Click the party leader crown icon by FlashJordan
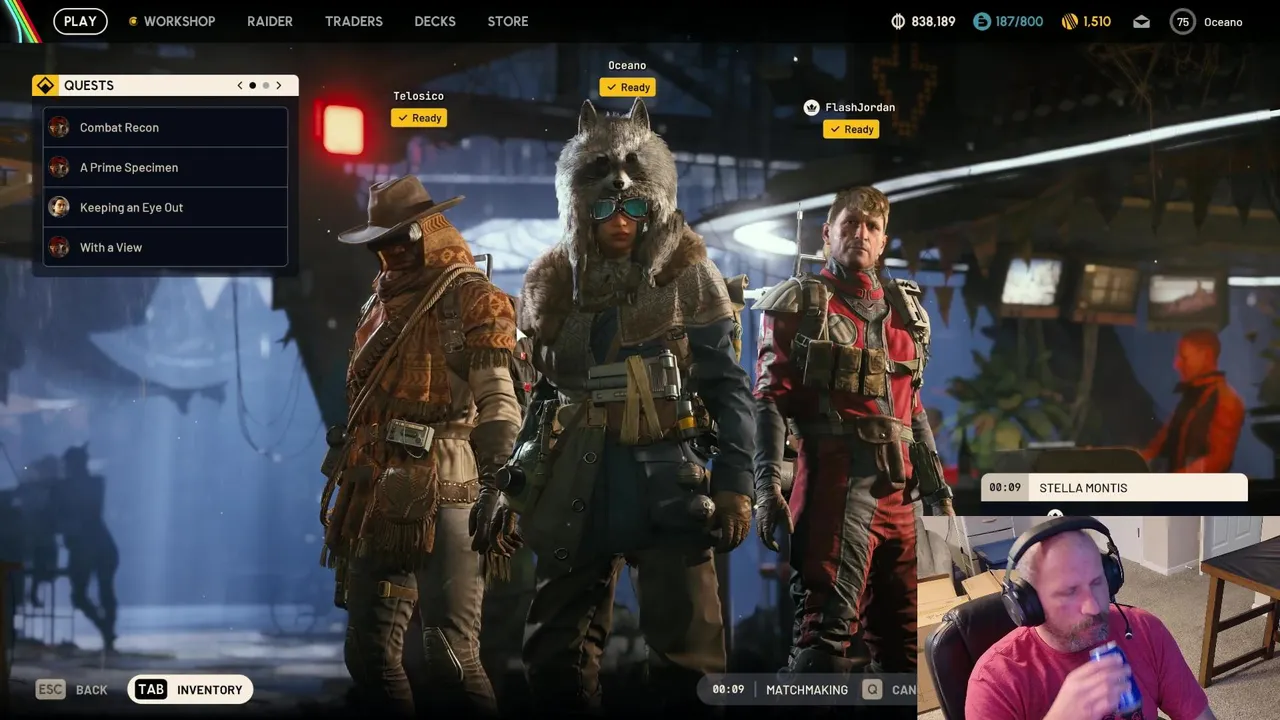 (812, 107)
